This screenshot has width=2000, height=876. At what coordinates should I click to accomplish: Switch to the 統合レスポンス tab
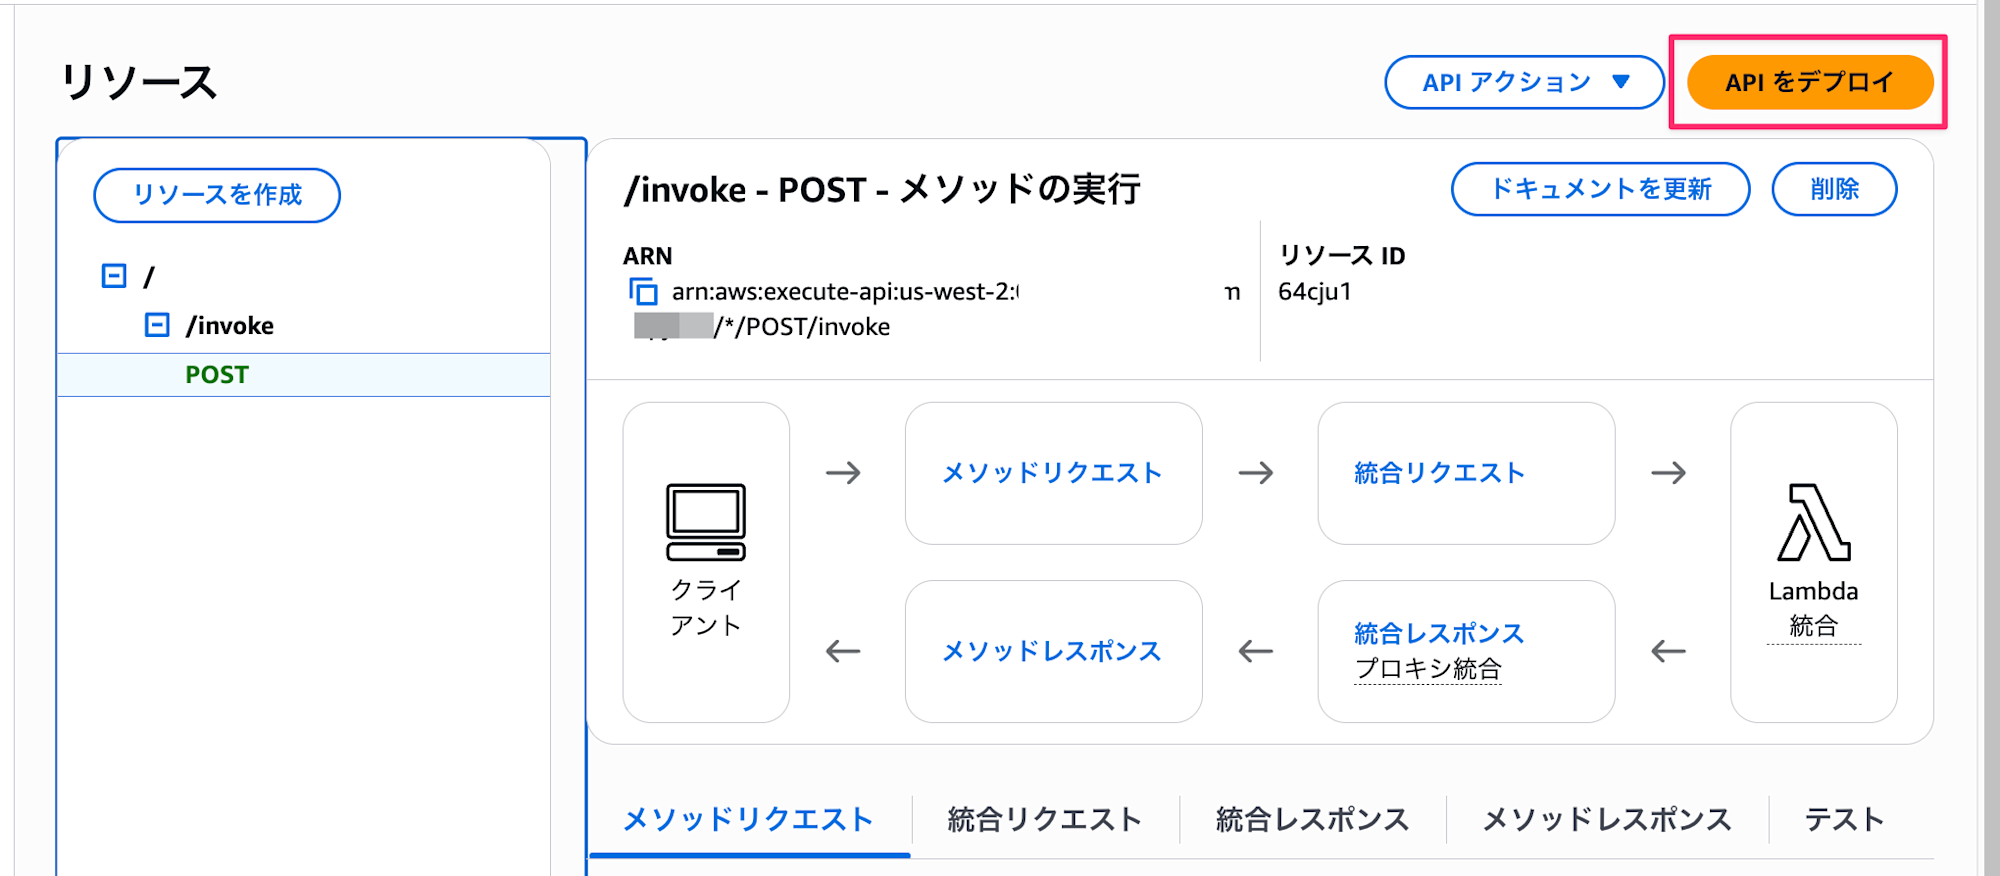(x=1312, y=820)
